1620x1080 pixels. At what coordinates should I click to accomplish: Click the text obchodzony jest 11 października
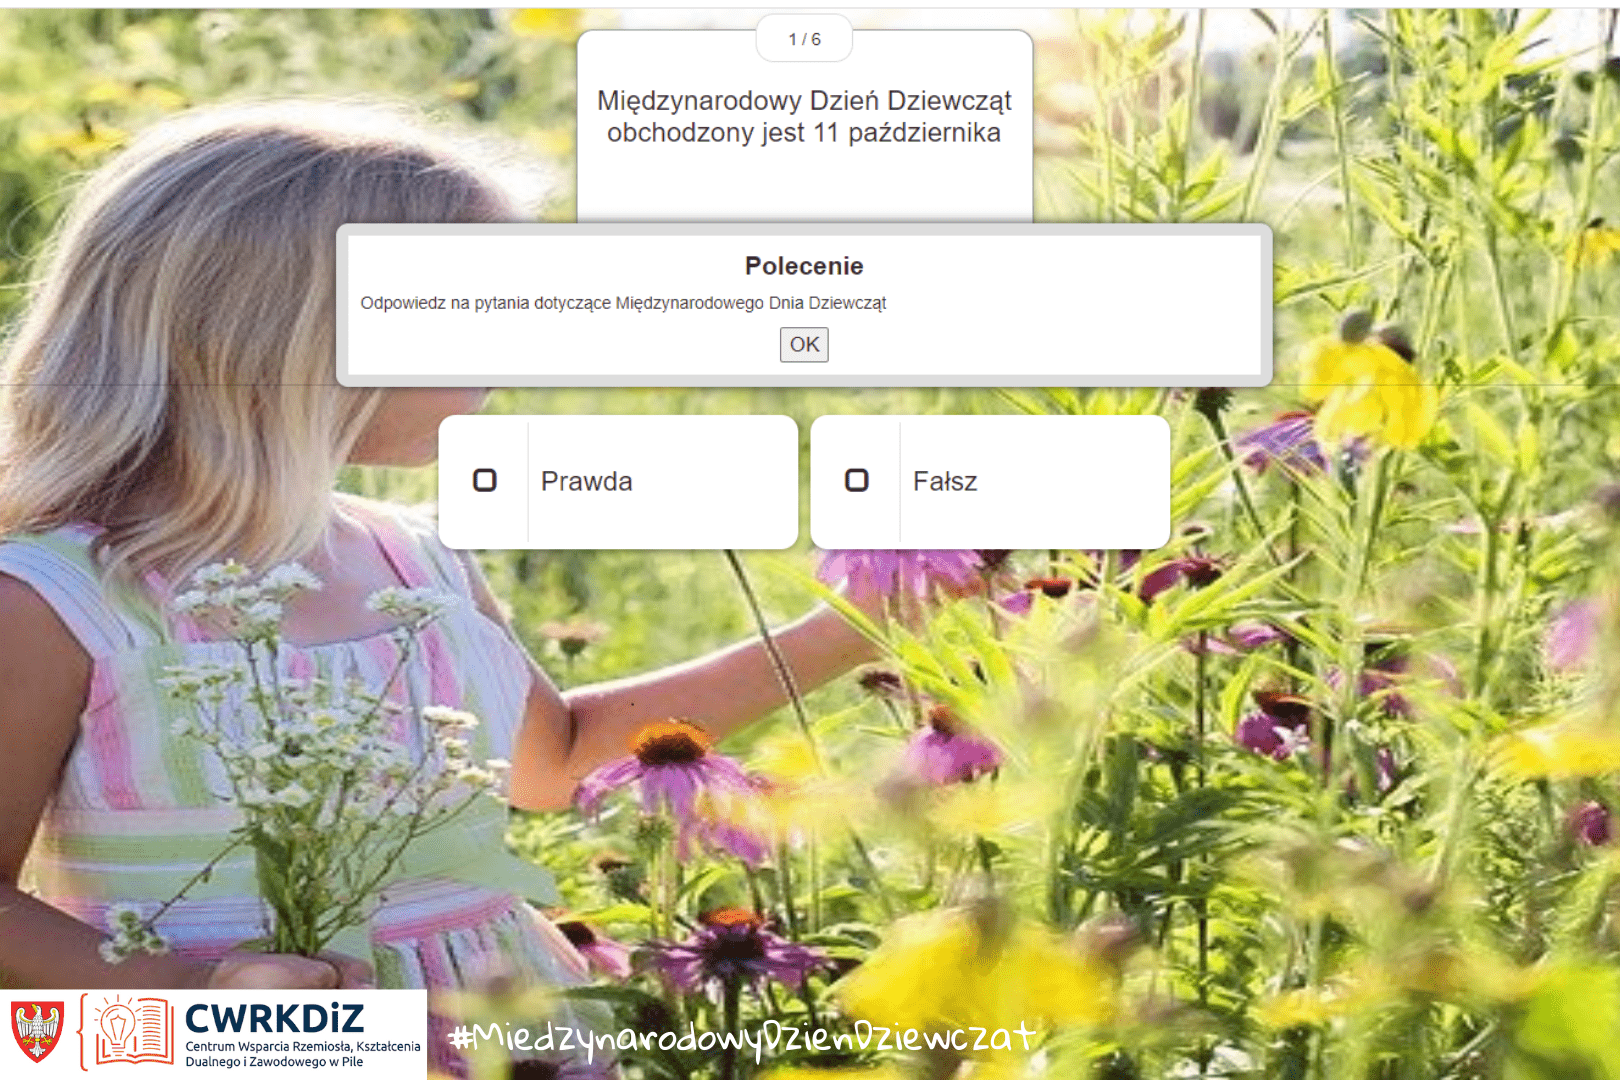(804, 133)
